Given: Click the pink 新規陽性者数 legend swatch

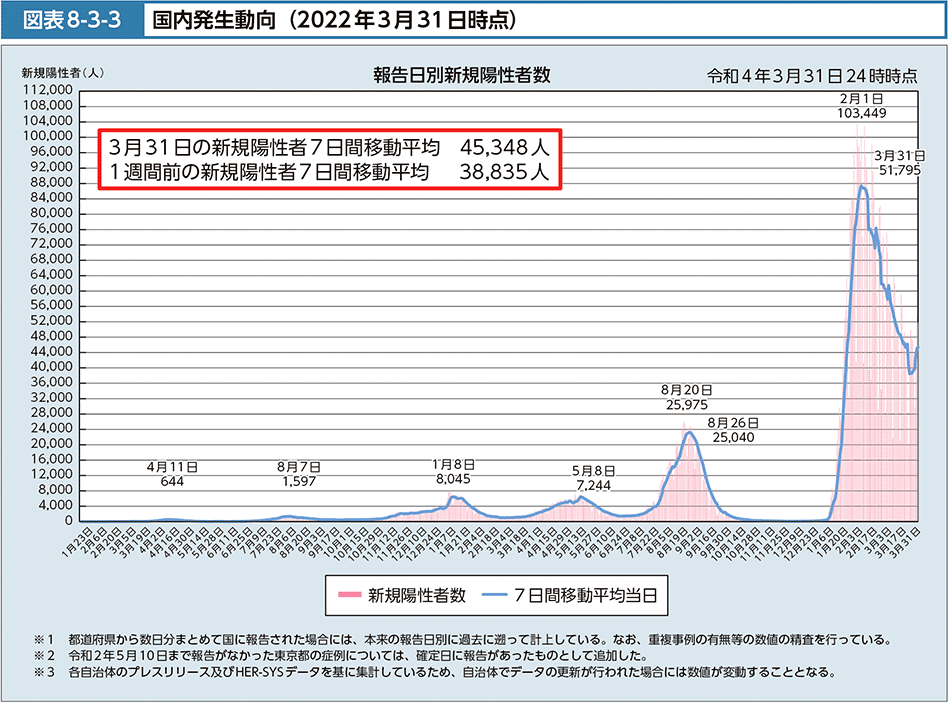Looking at the screenshot, I should pos(347,595).
